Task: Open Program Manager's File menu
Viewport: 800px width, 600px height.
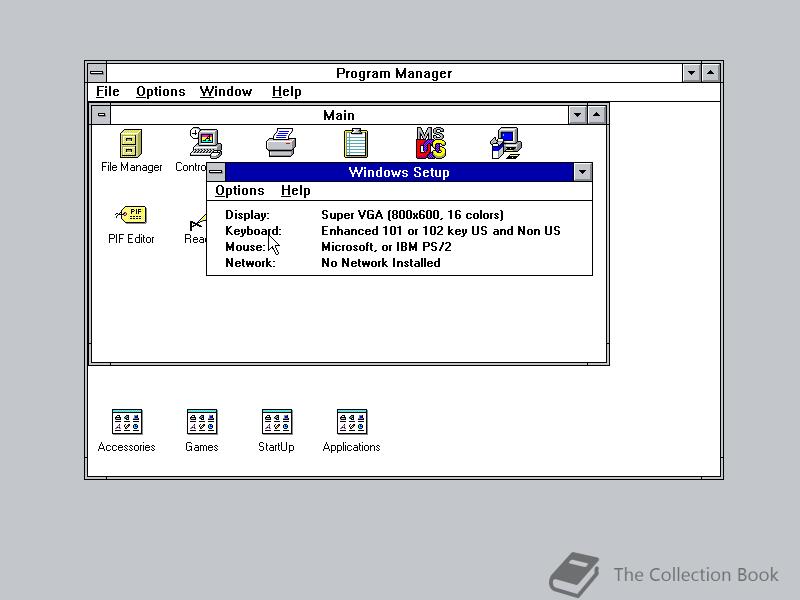Action: click(108, 91)
